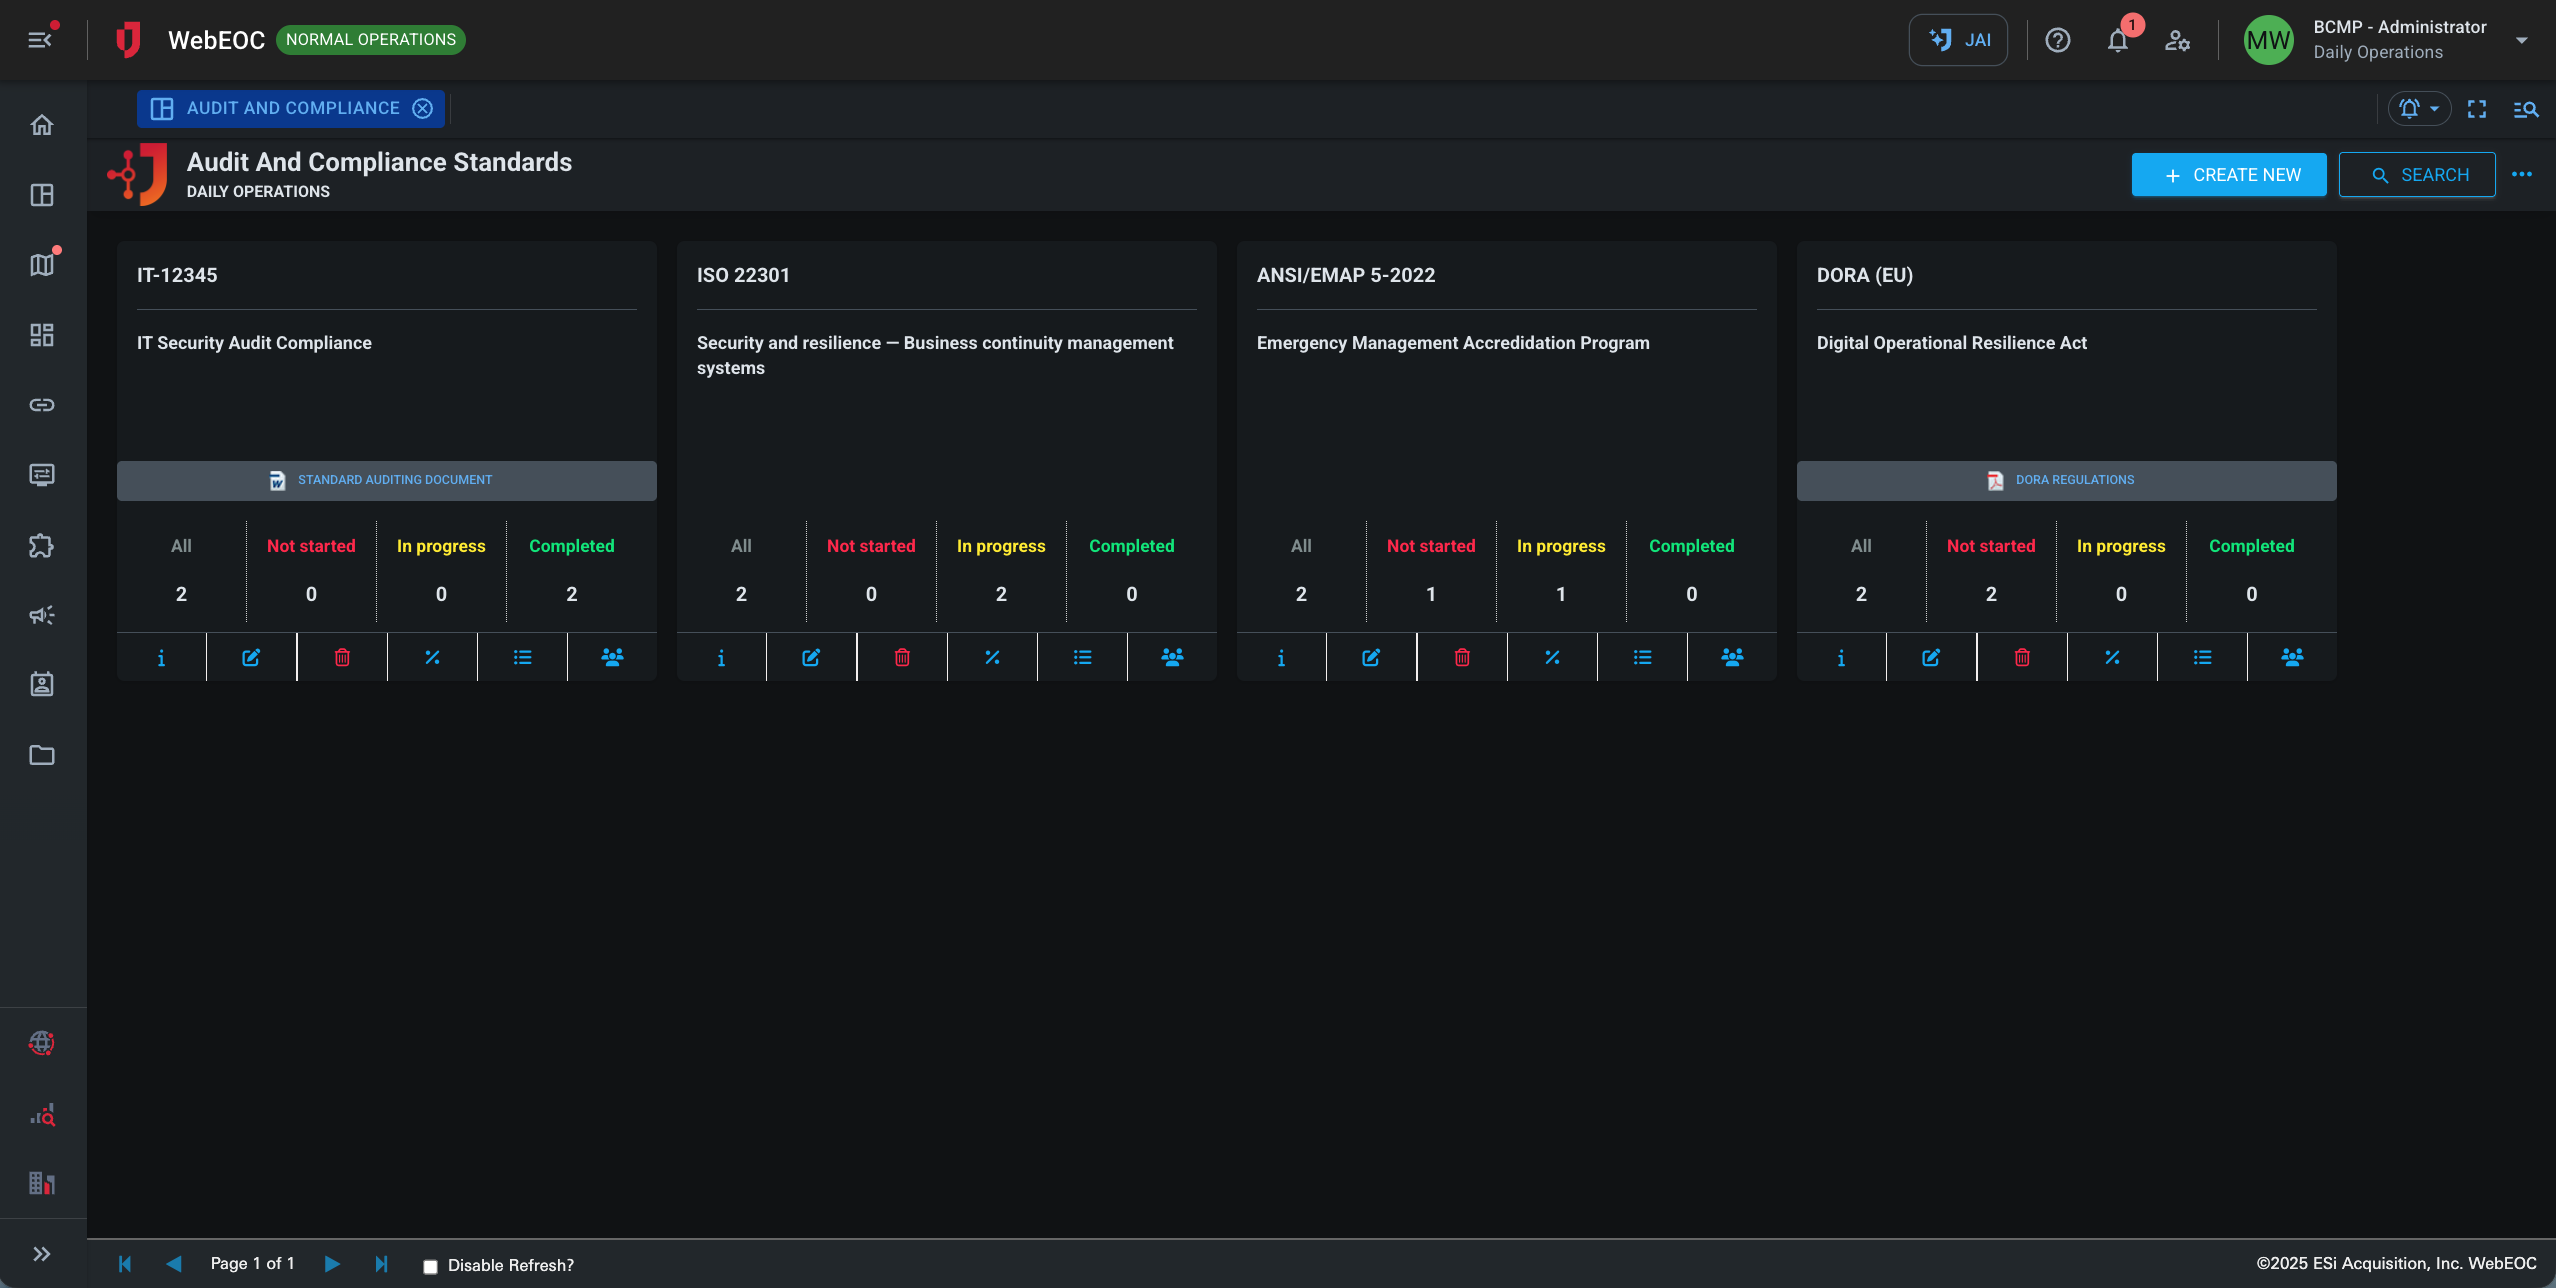
Task: Enable the Disable Refresh checkbox
Action: tap(430, 1266)
